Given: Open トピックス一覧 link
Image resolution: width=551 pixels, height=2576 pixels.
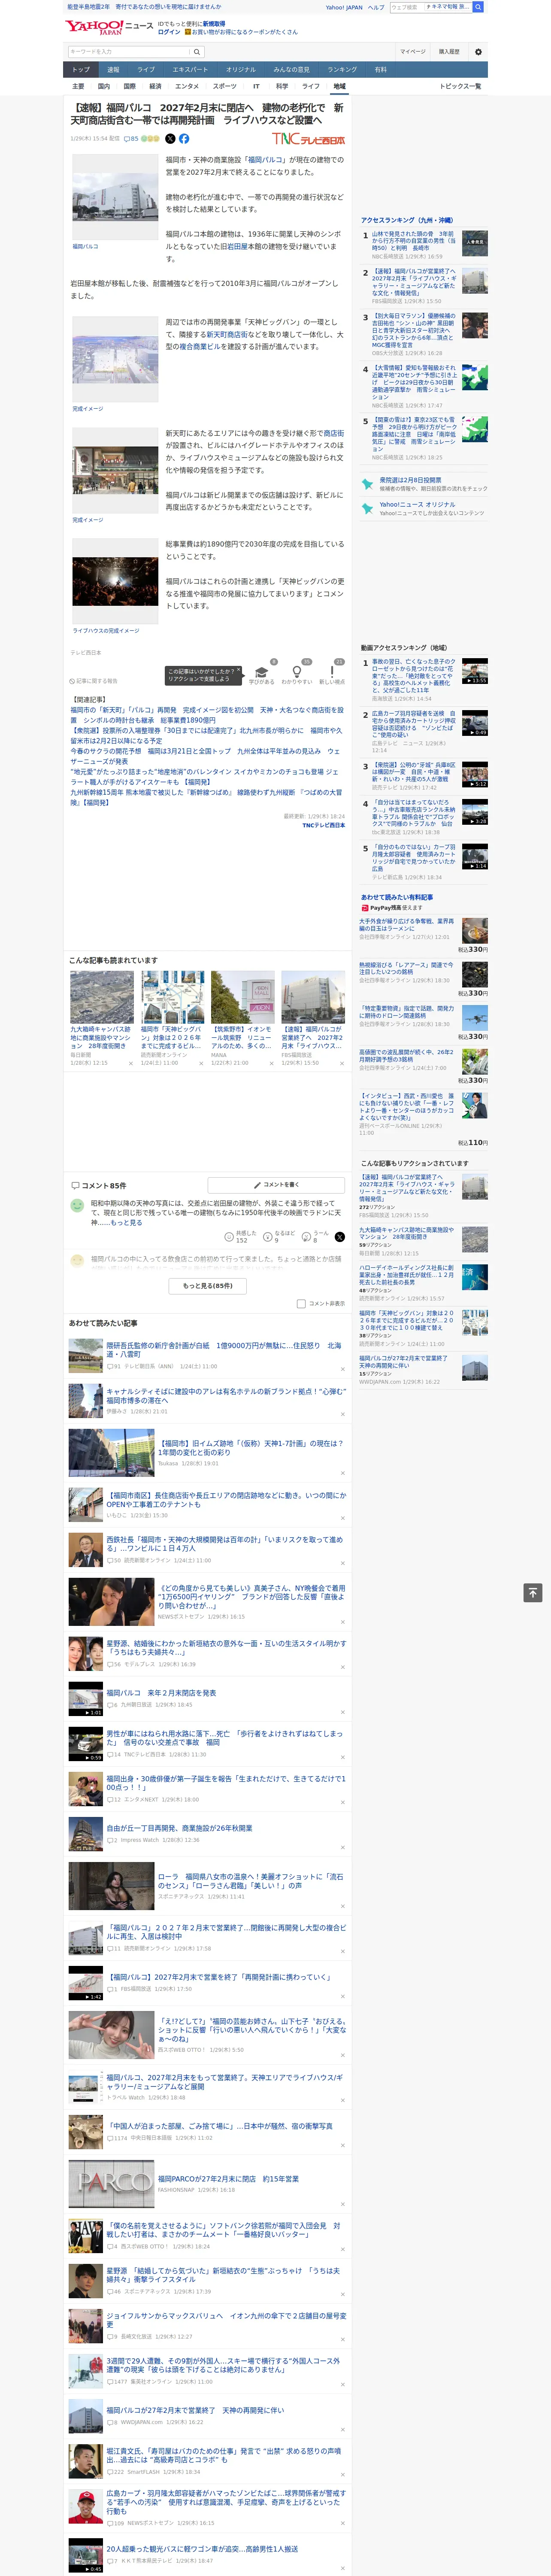Looking at the screenshot, I should [x=460, y=86].
